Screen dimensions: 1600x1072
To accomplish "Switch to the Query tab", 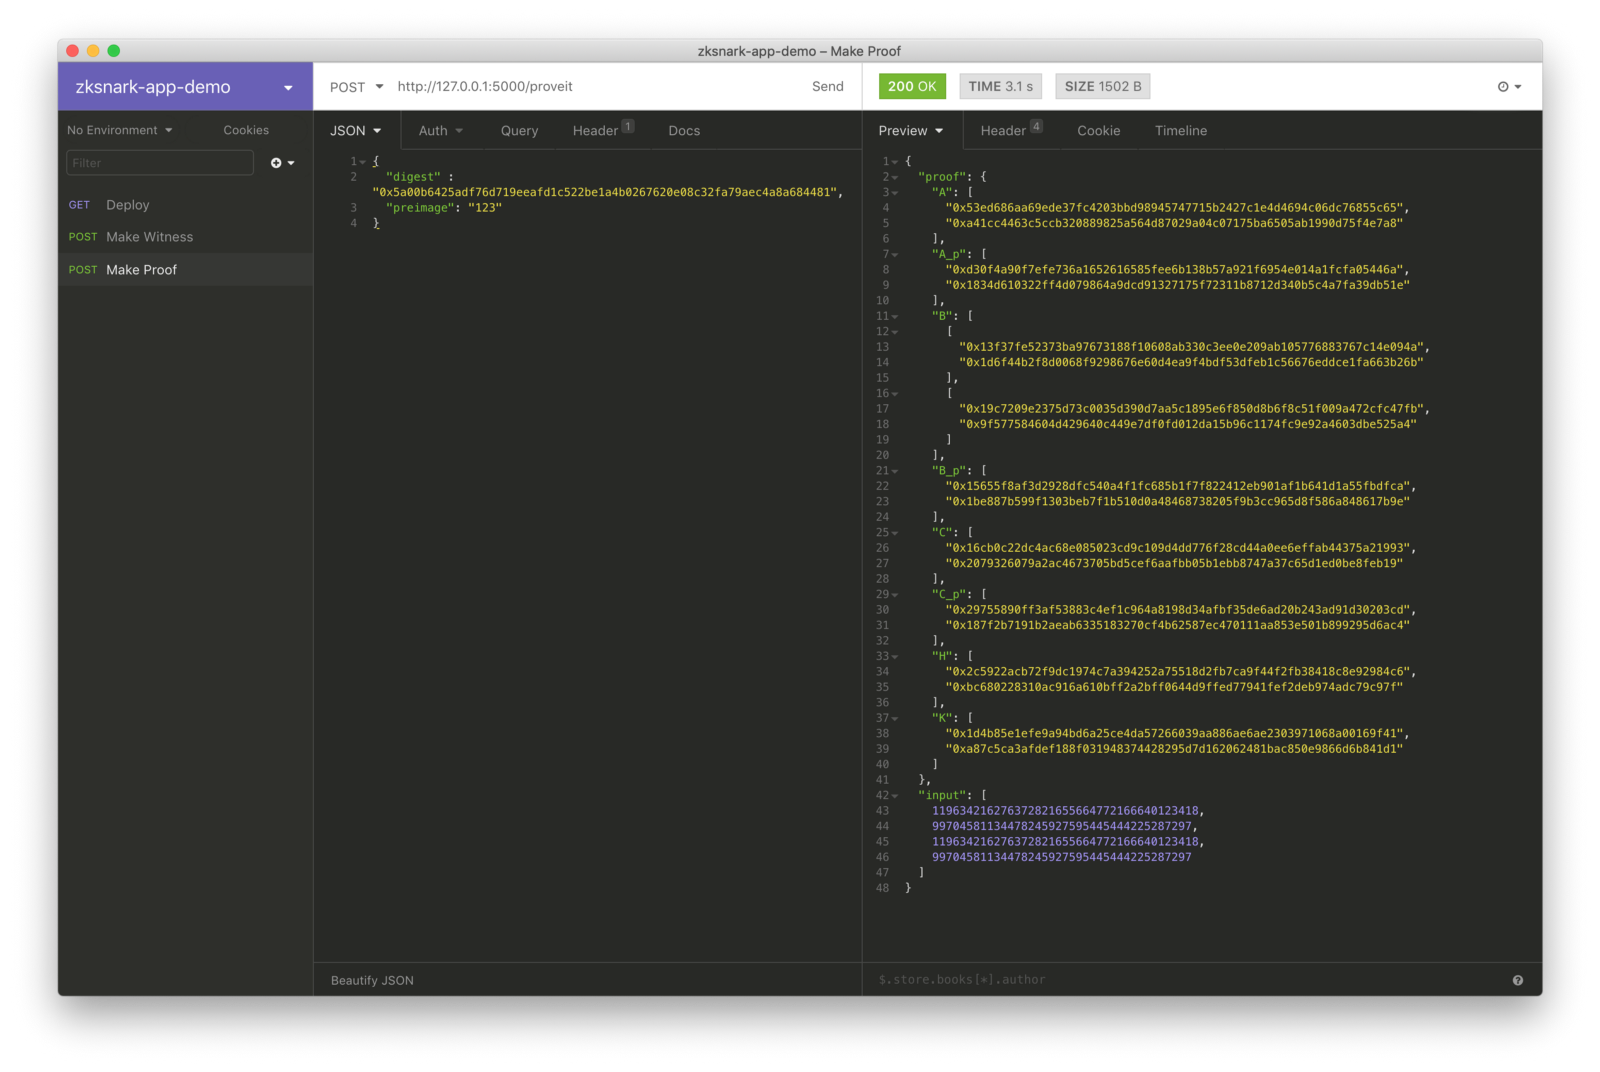I will coord(519,131).
